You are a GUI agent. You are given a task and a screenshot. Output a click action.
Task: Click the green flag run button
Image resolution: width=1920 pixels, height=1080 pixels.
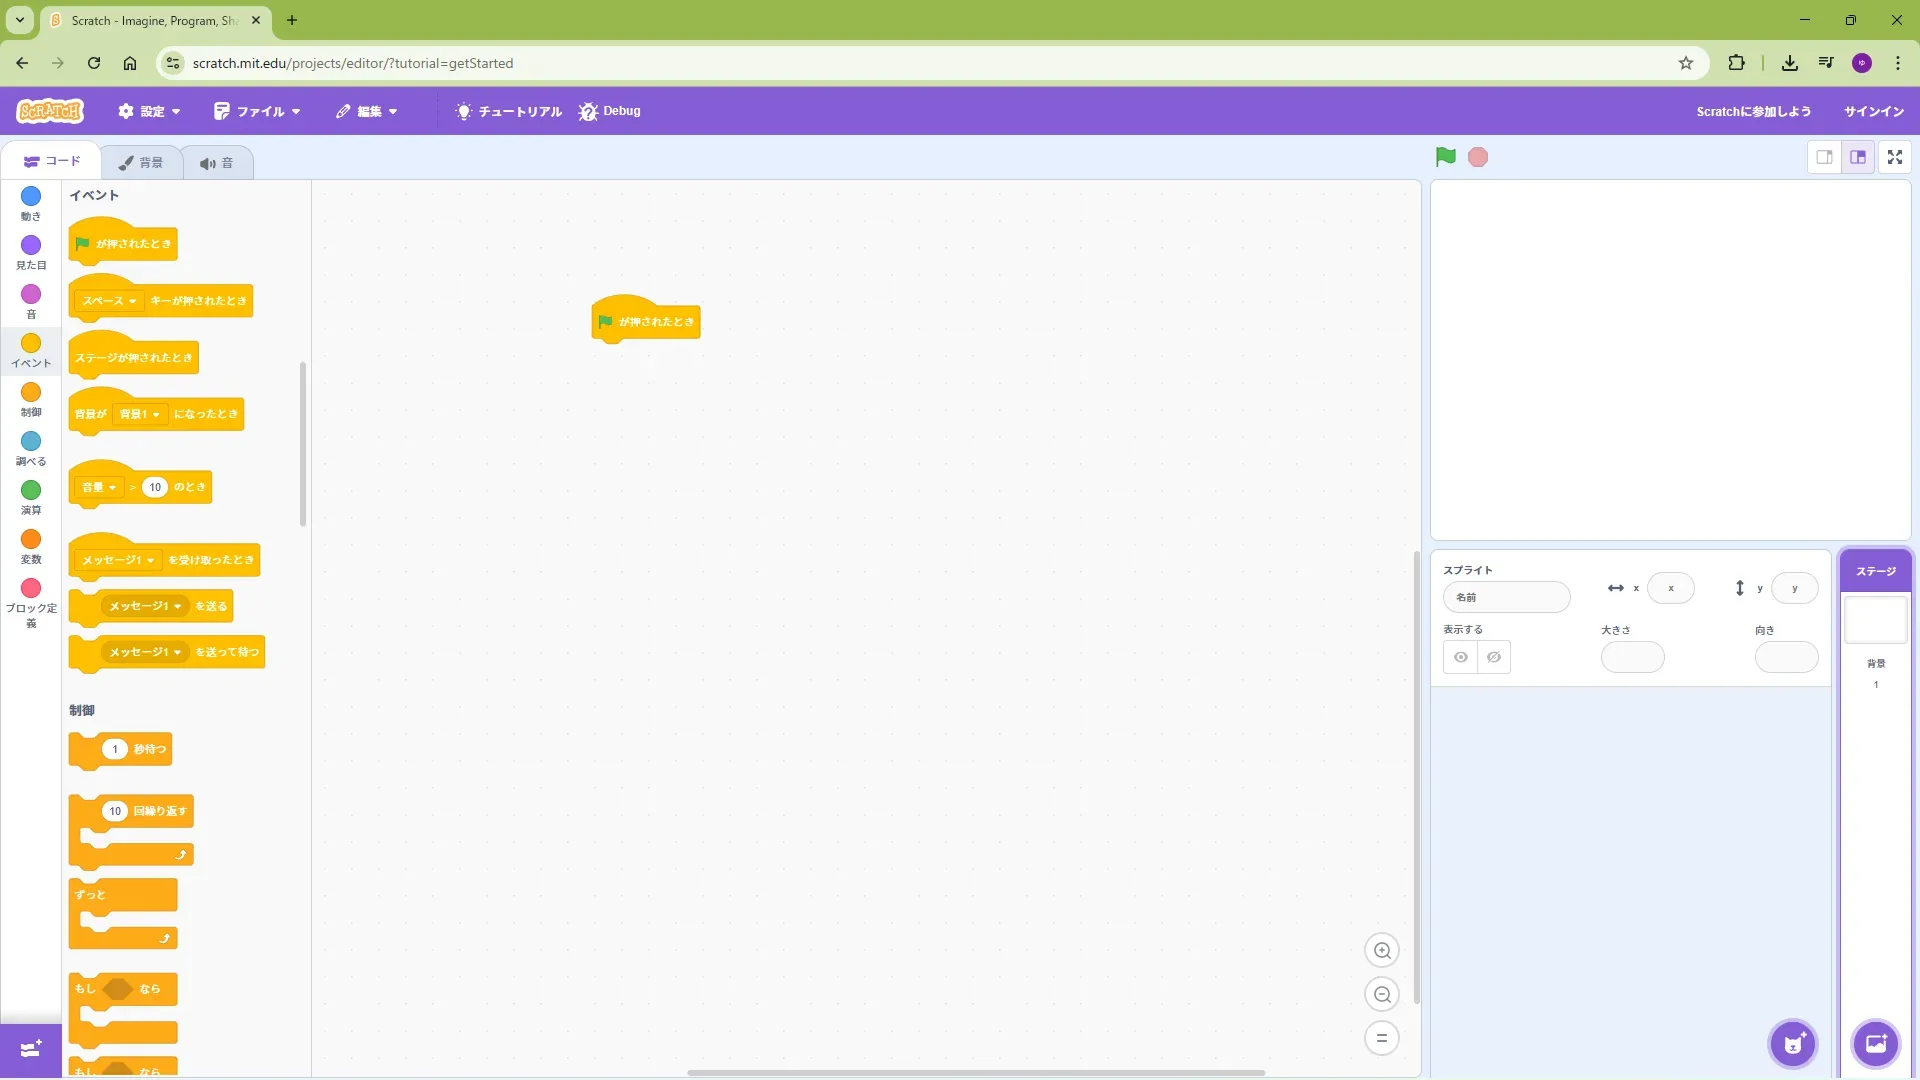pyautogui.click(x=1445, y=157)
